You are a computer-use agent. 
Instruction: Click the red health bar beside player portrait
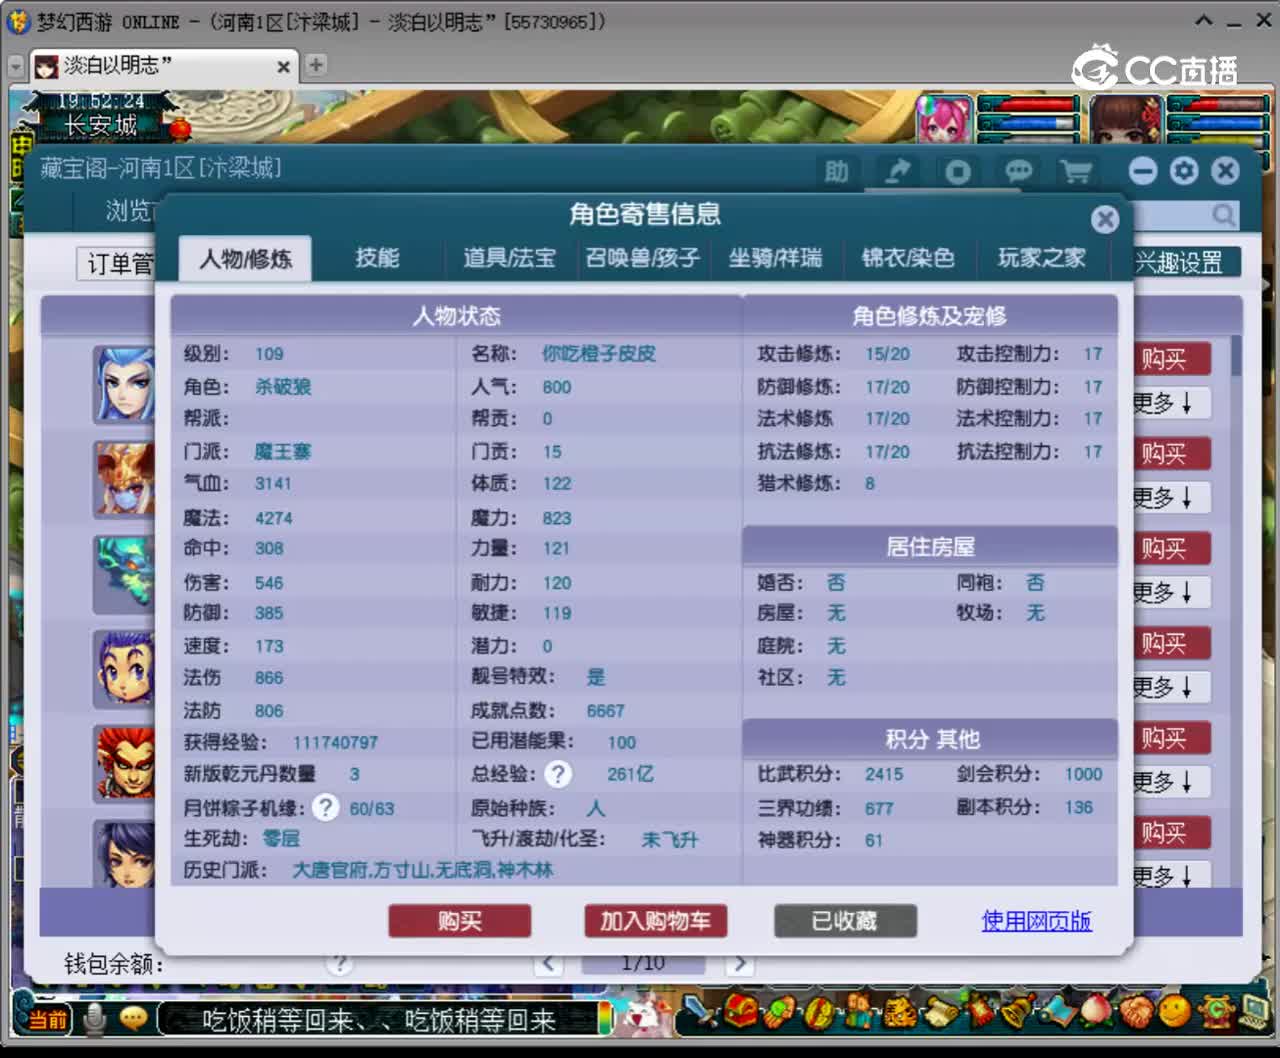(x=1216, y=104)
